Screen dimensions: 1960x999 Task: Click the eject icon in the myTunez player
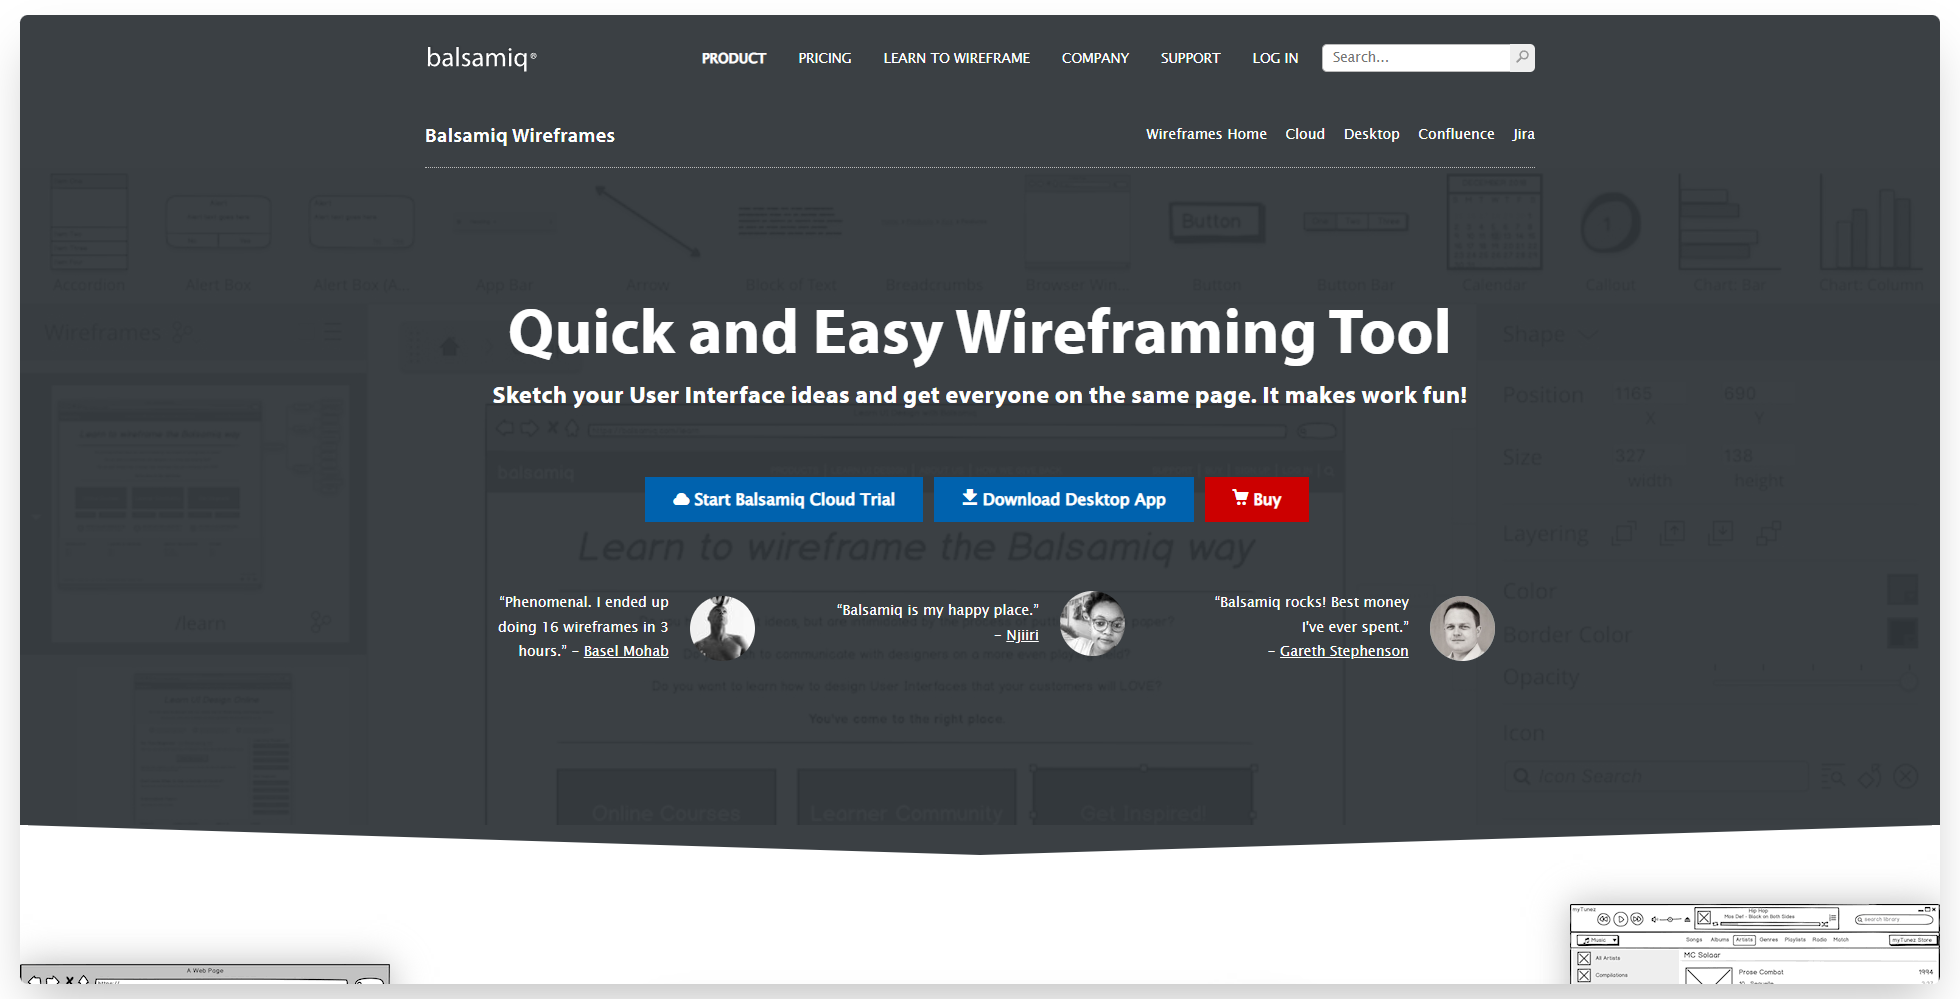click(x=1687, y=920)
